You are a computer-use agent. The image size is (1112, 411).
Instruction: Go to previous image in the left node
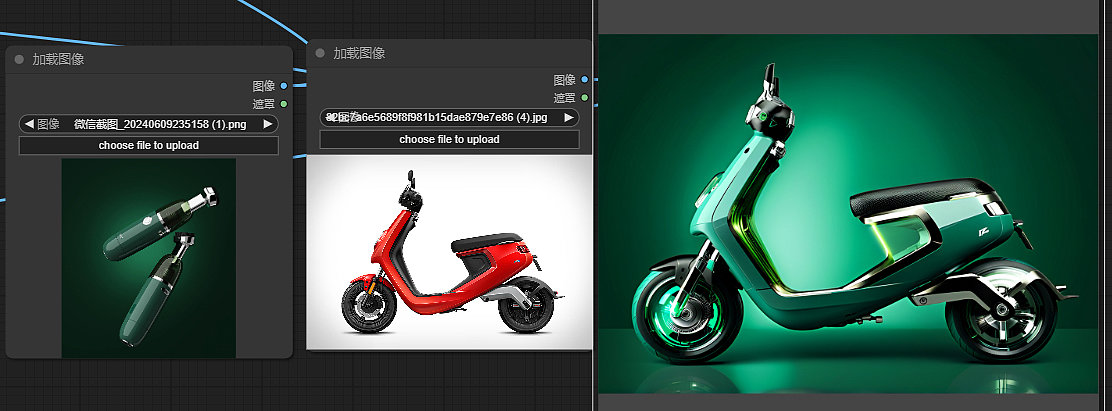coord(29,124)
